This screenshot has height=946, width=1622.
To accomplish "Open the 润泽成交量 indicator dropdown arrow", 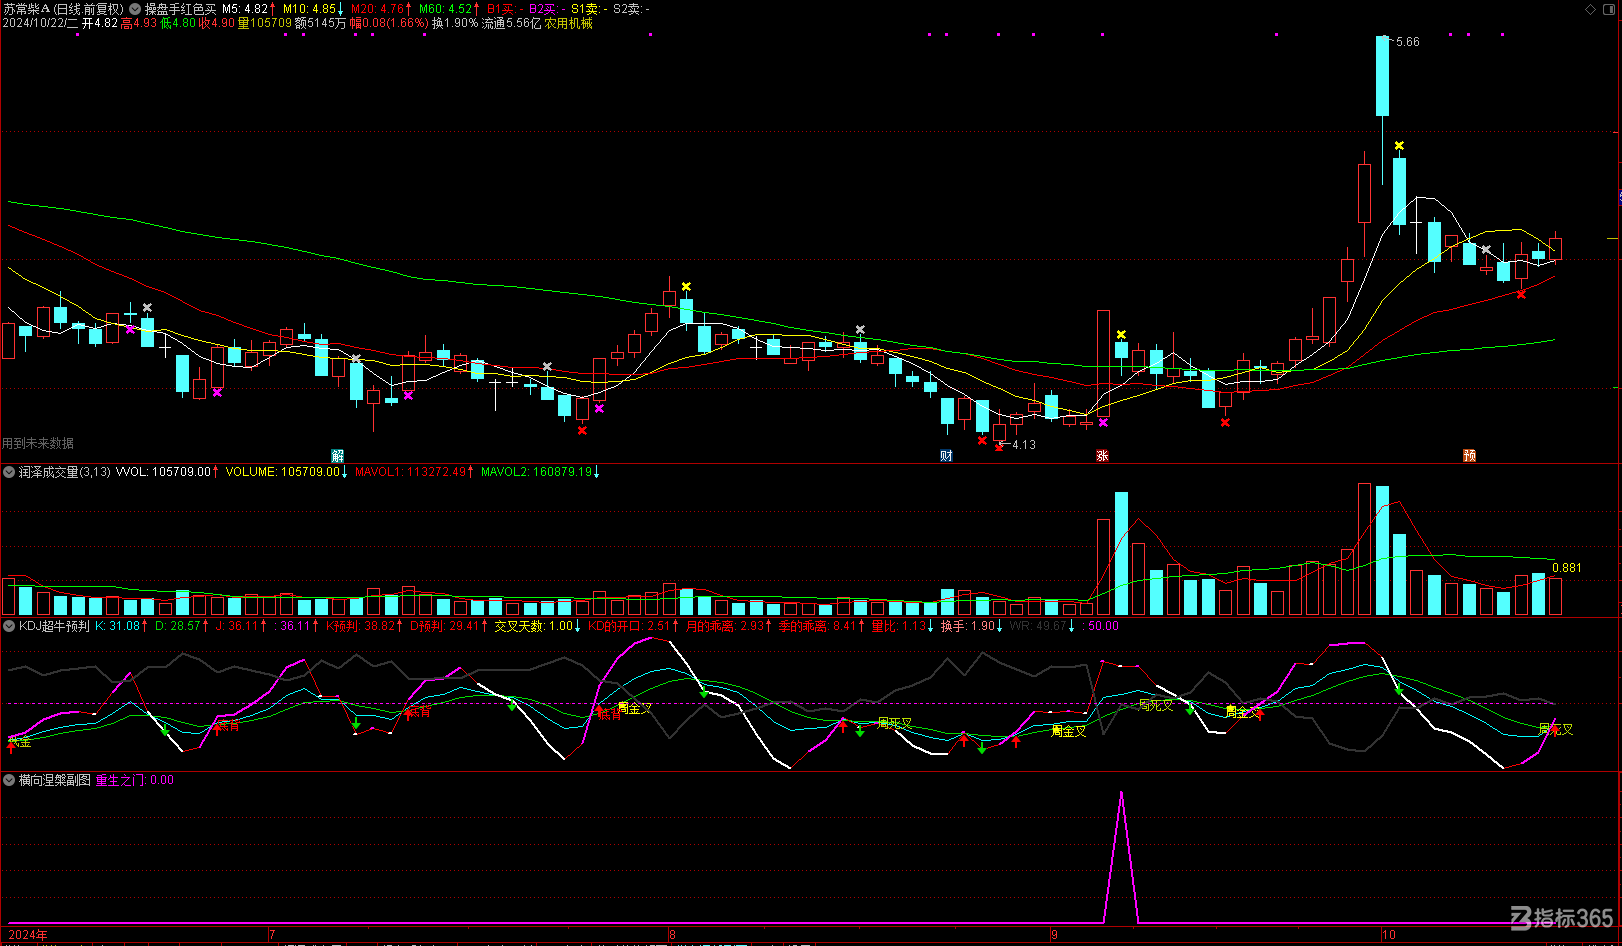I will [x=9, y=472].
